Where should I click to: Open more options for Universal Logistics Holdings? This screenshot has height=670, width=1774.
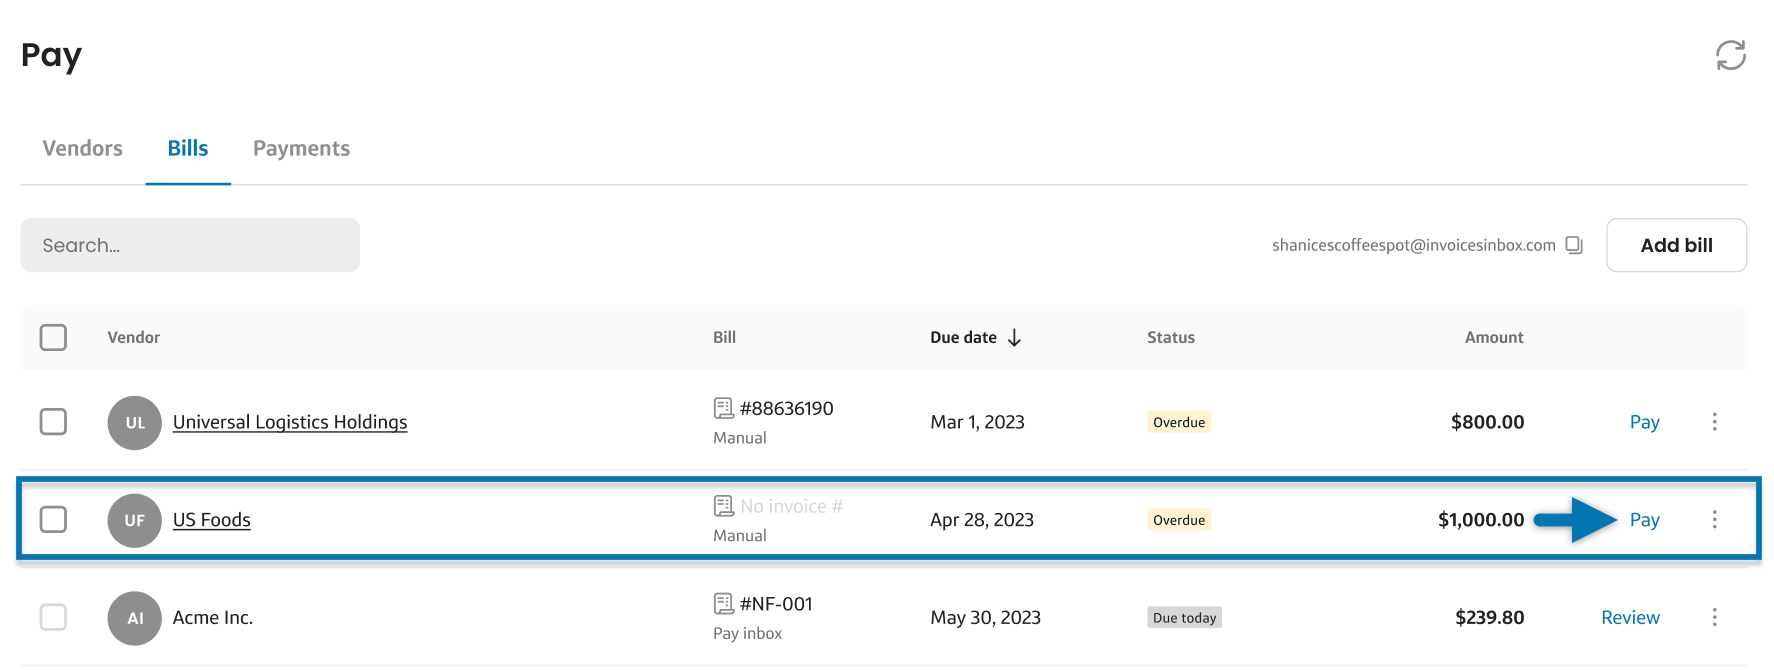[x=1714, y=422]
